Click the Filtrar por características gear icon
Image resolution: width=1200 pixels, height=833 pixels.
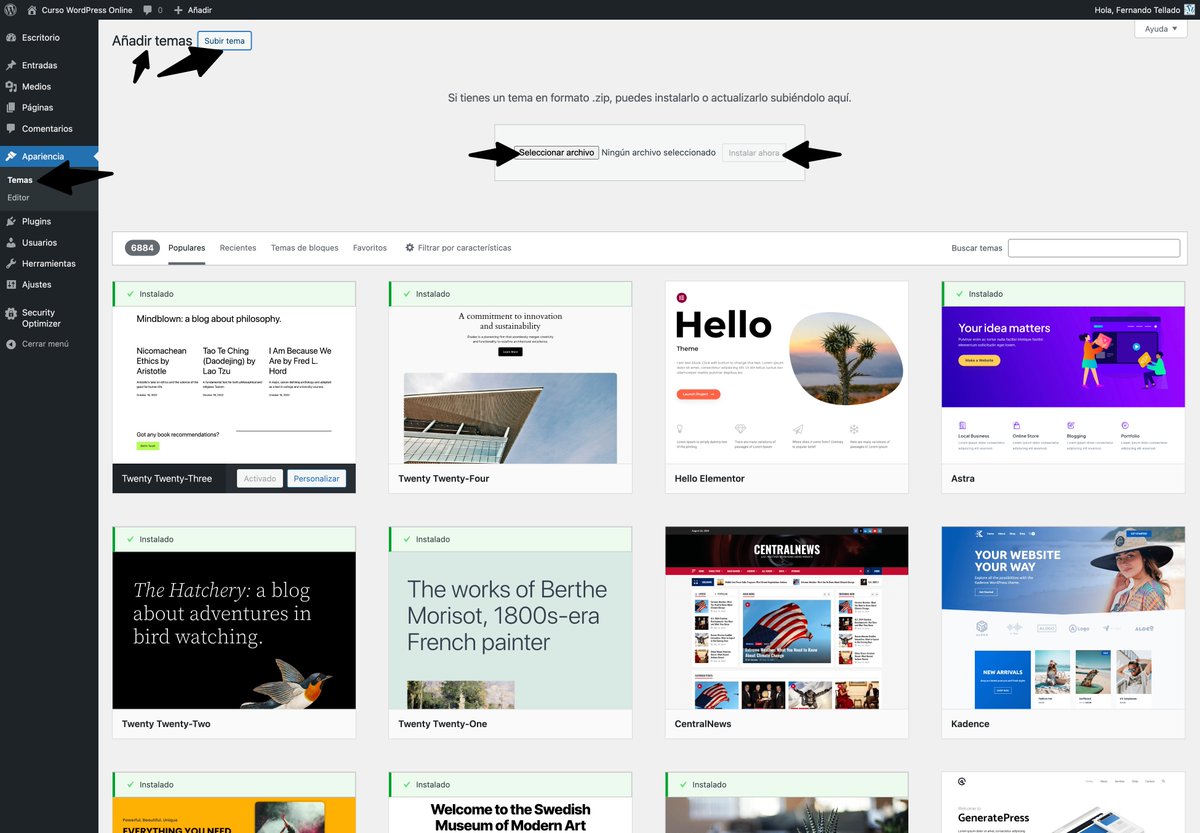click(x=409, y=247)
